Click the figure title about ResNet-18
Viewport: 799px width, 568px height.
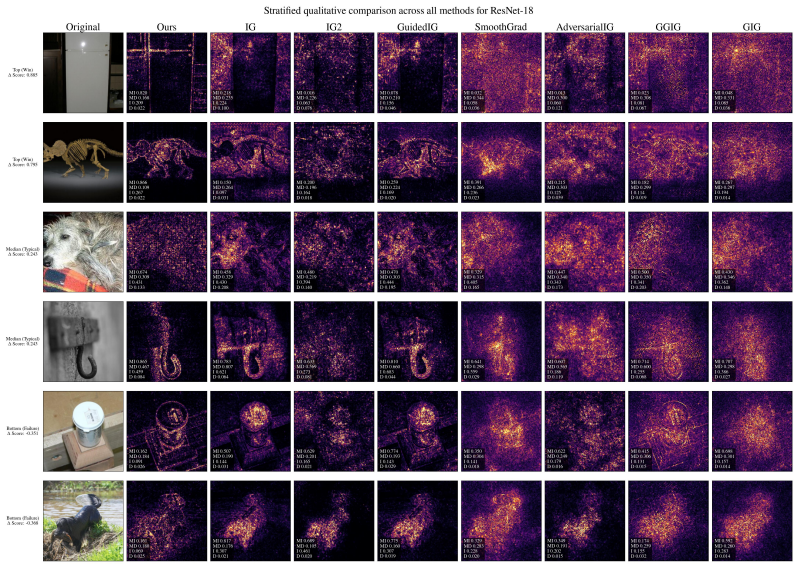[398, 10]
